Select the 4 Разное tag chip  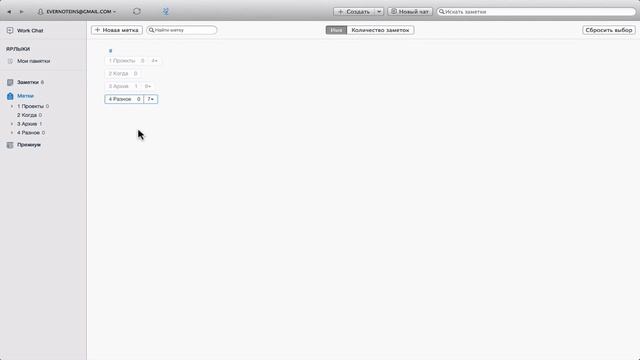click(x=124, y=99)
